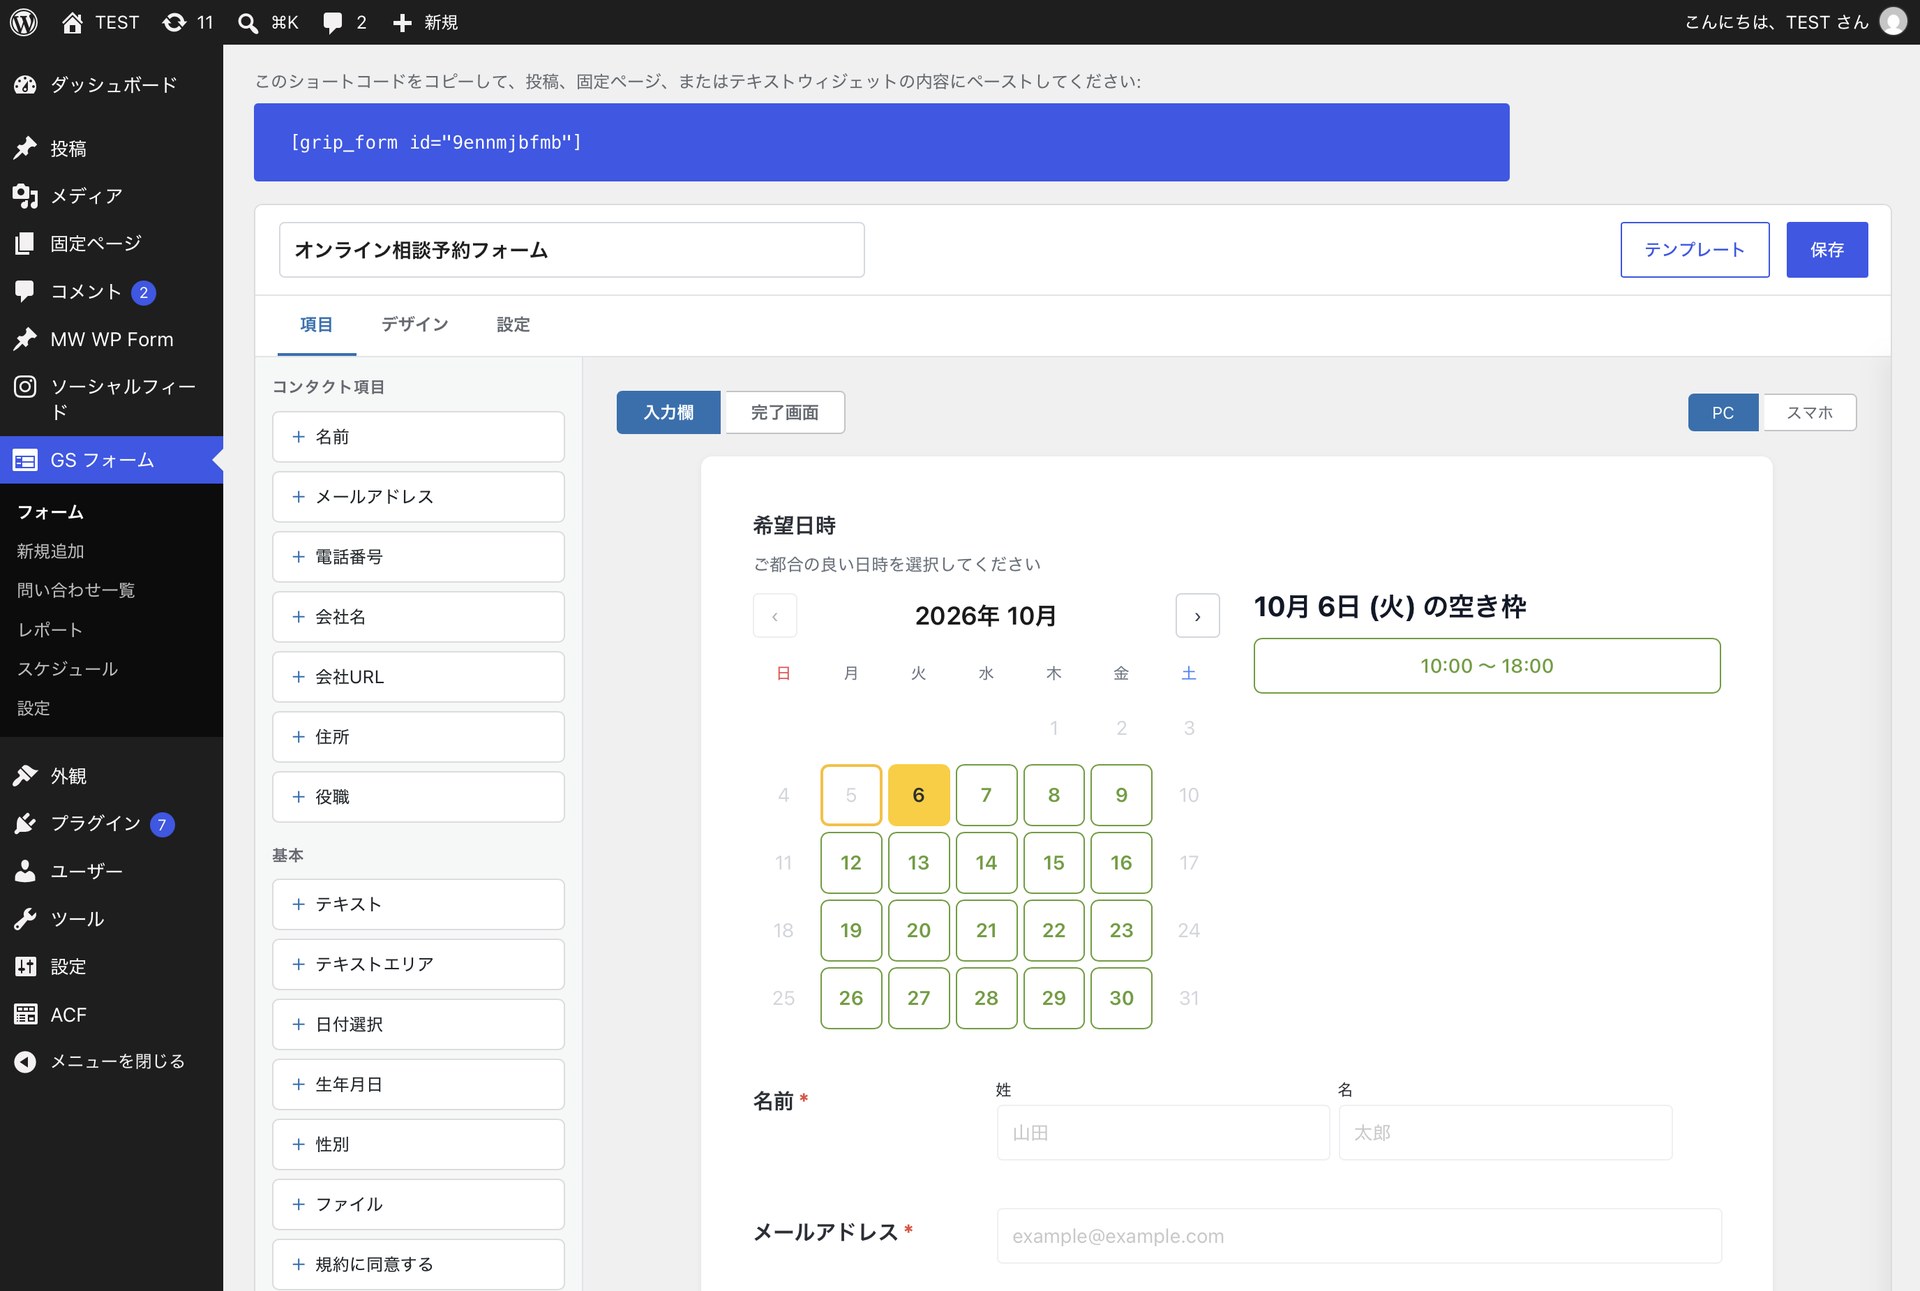Go to the previous calendar month
This screenshot has width=1920, height=1291.
[775, 616]
